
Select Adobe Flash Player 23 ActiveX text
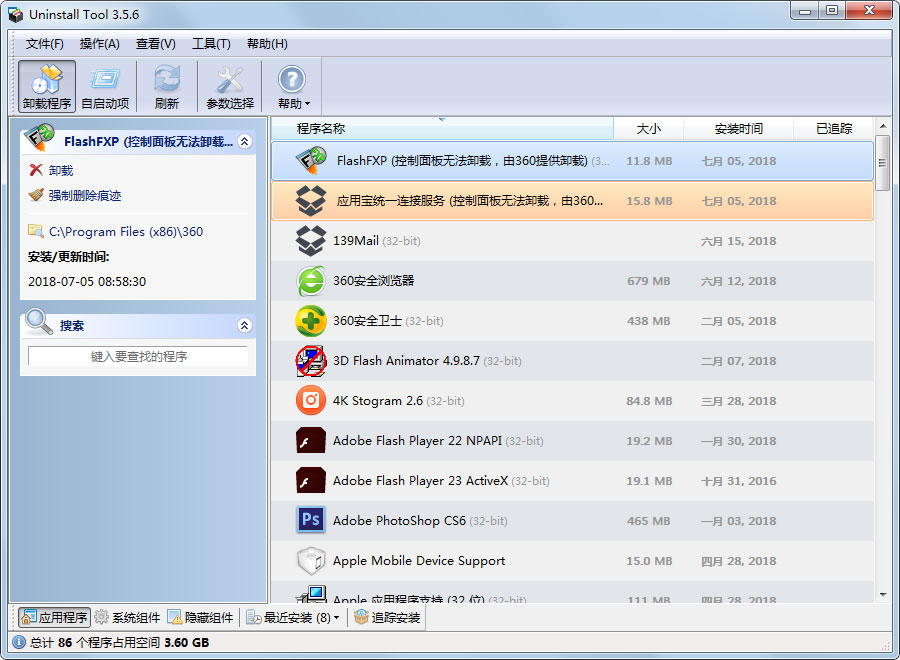[420, 481]
